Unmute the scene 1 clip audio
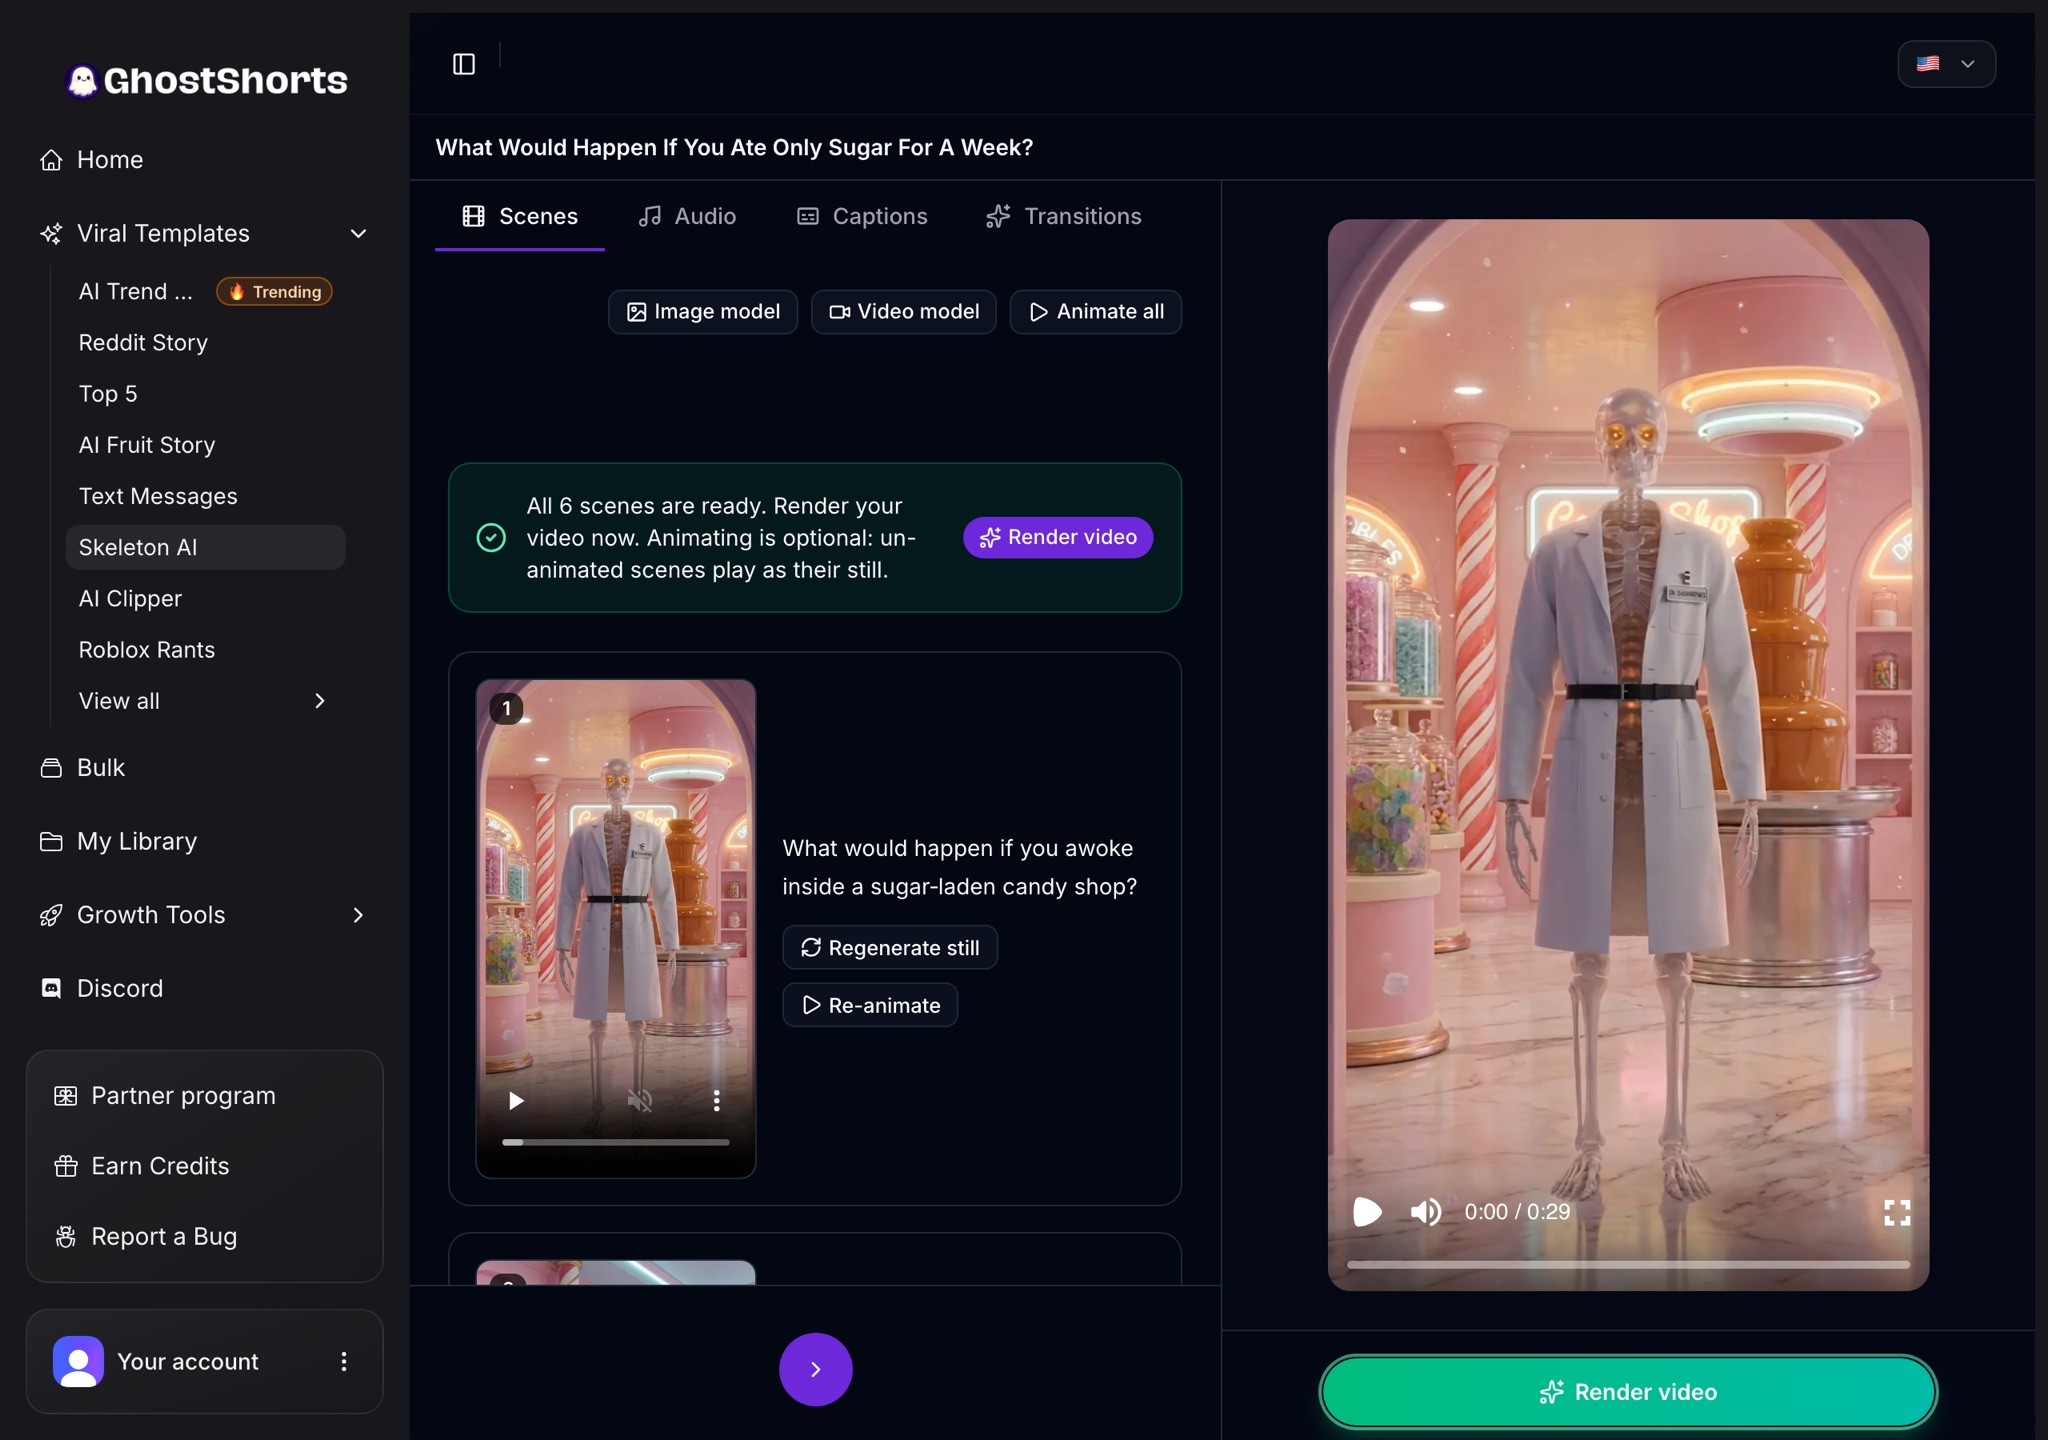Screen dimensions: 2048x1440 [640, 1101]
